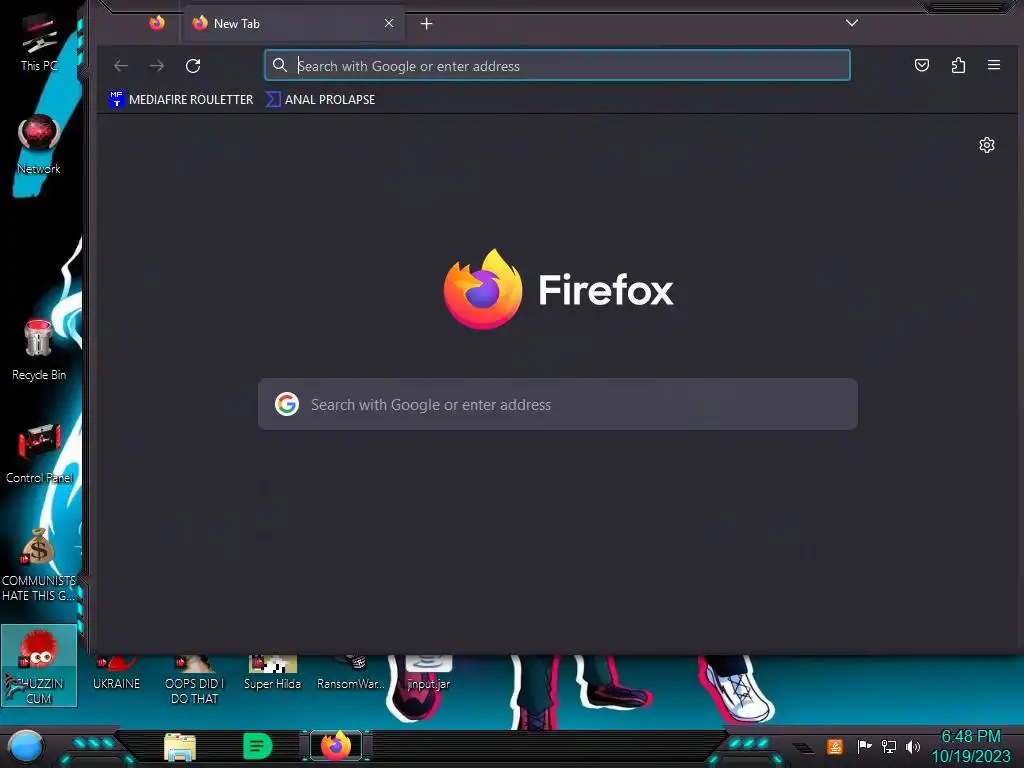The image size is (1024, 768).
Task: Select the RansomWar... desktop icon
Action: point(351,674)
